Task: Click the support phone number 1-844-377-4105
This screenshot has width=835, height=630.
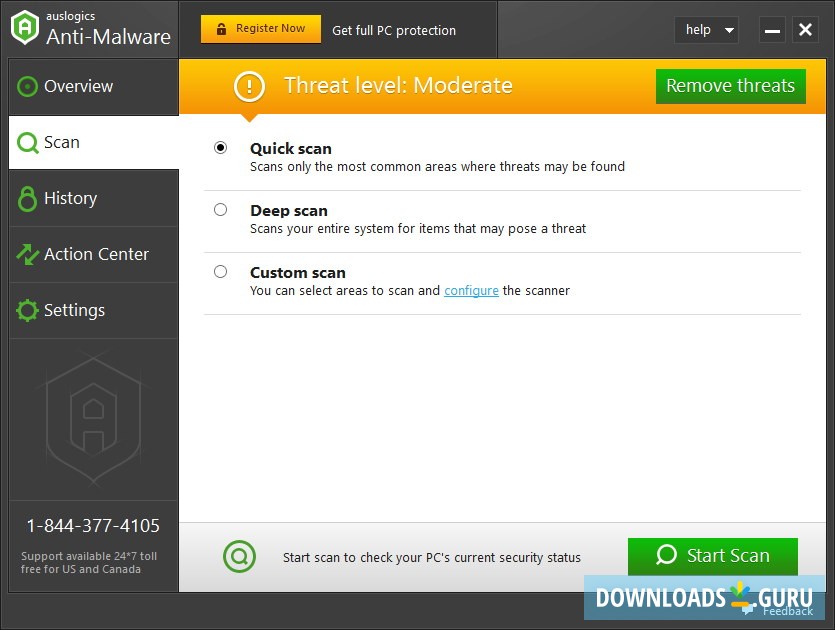Action: point(93,526)
